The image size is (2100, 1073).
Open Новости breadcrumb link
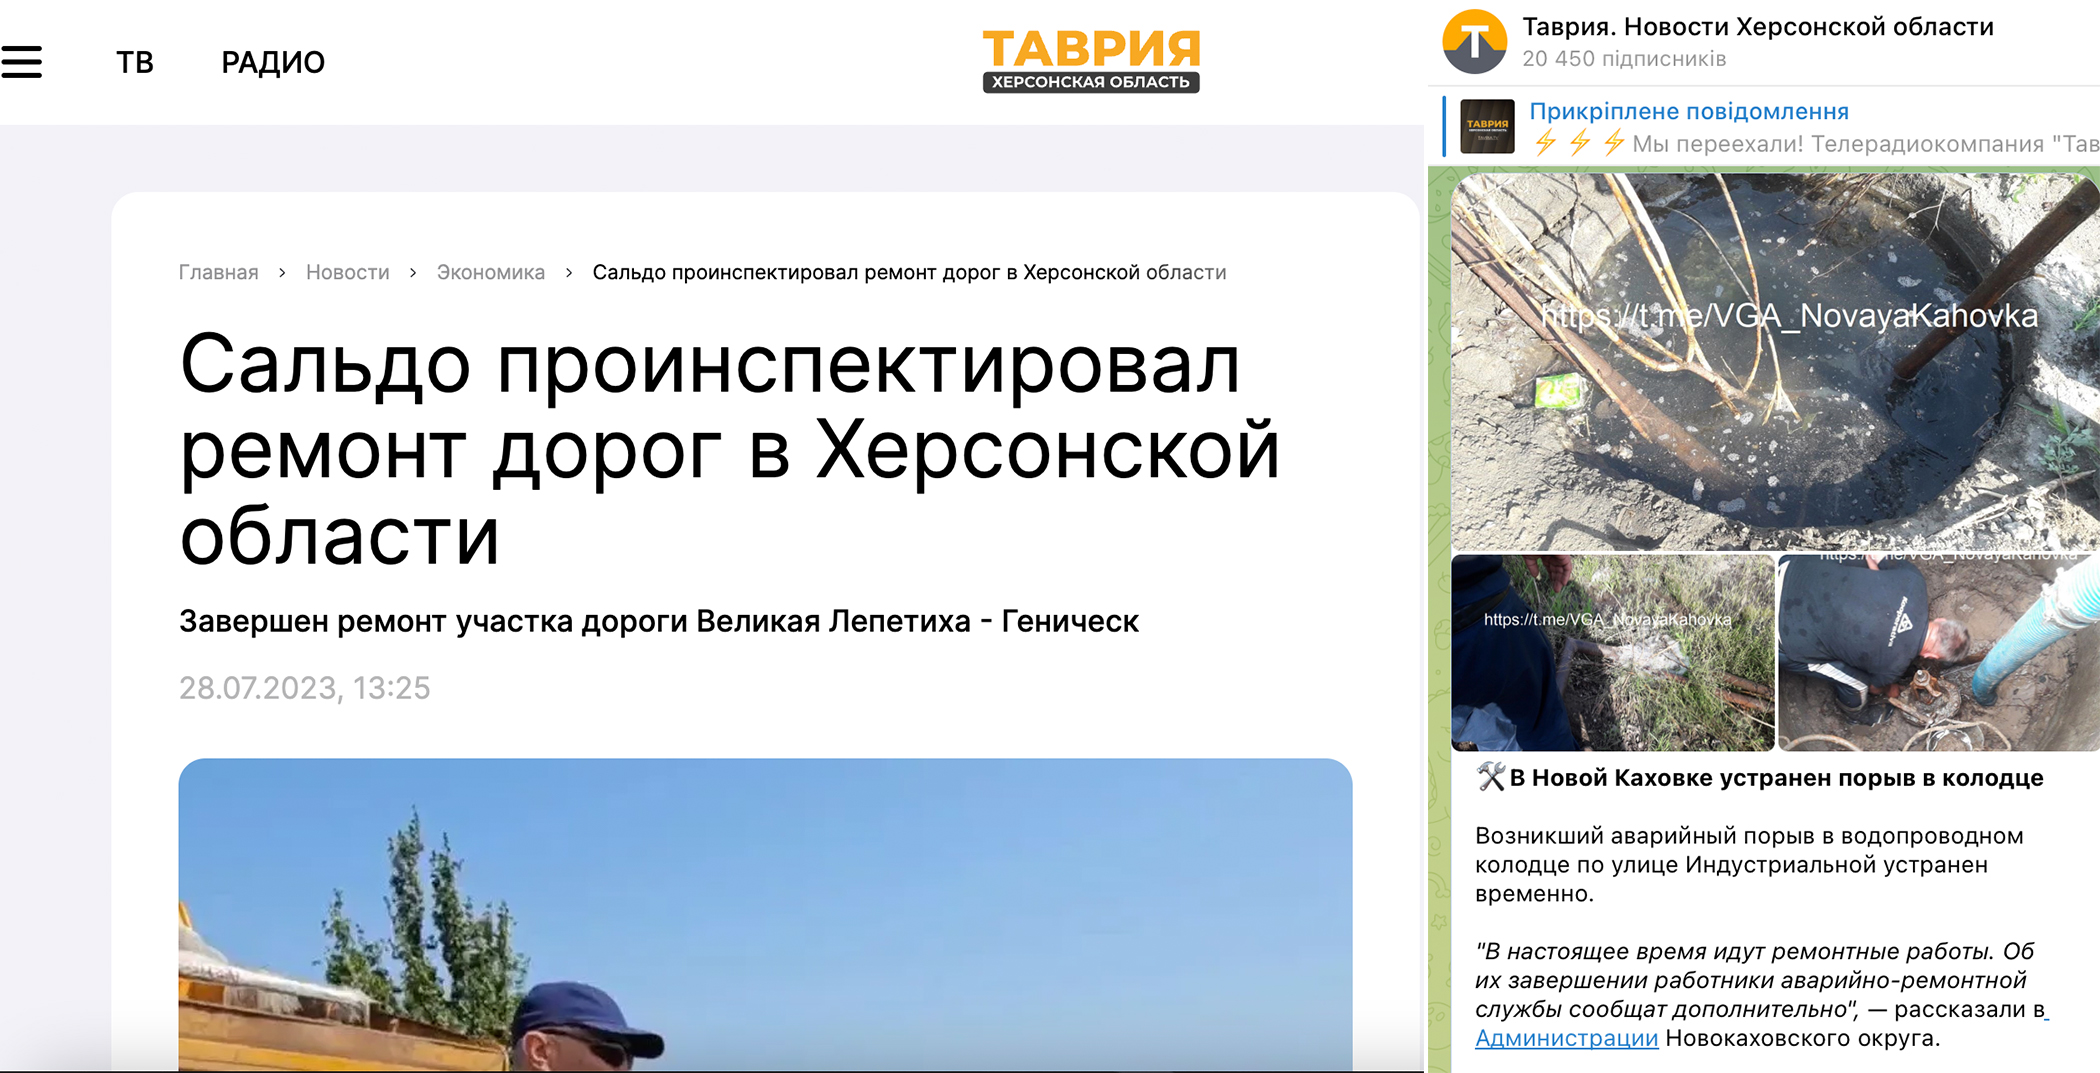tap(347, 272)
